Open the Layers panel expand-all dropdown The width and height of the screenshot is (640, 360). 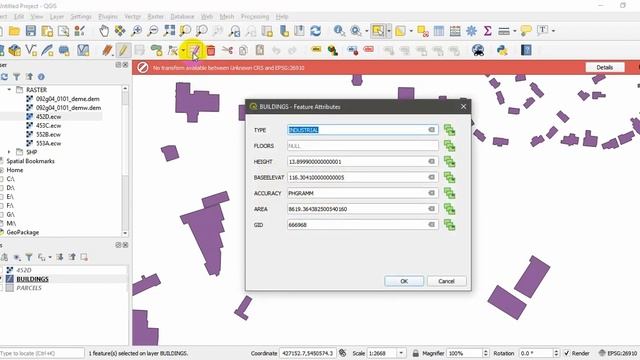click(50, 257)
